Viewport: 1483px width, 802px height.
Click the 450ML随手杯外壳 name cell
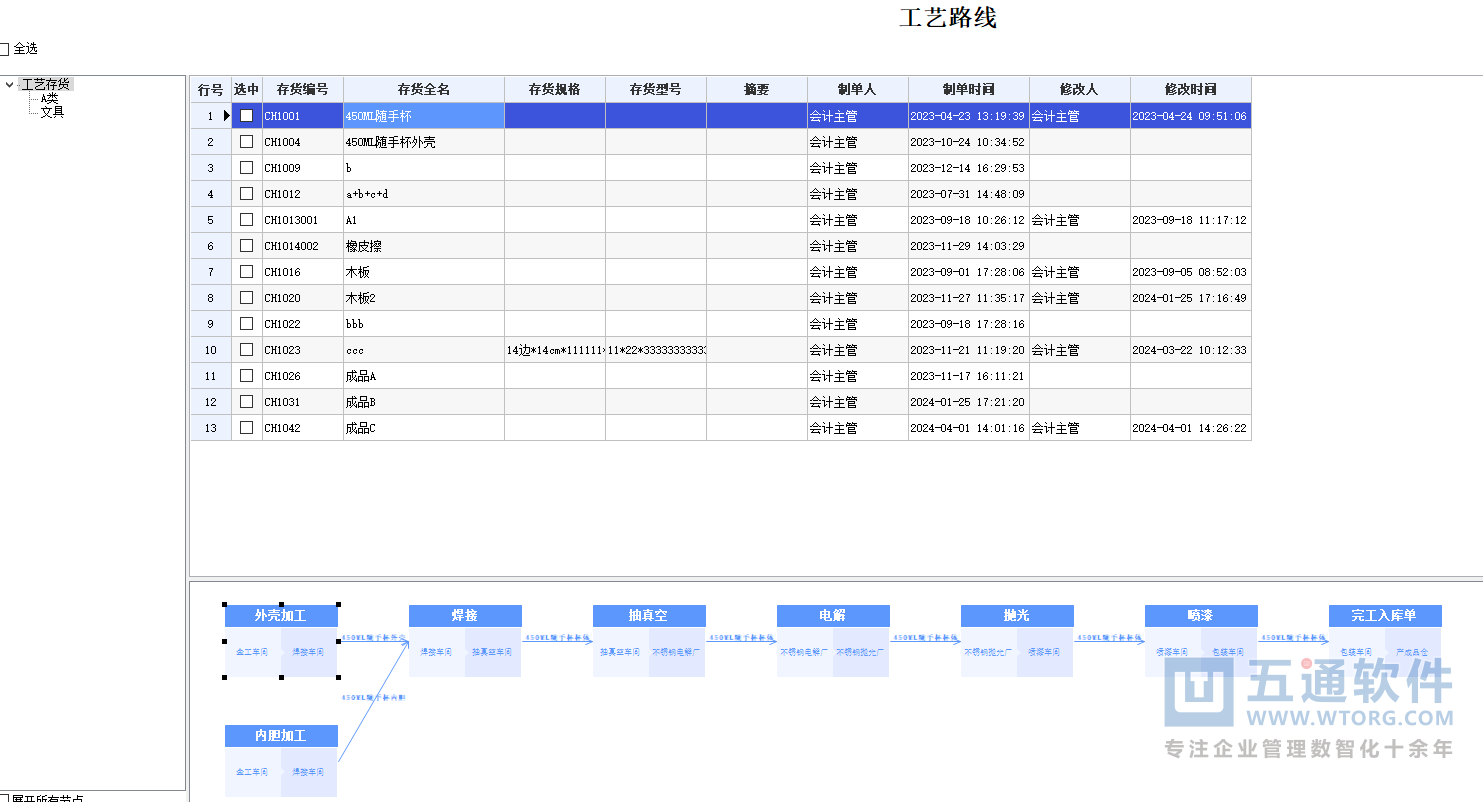tap(424, 142)
